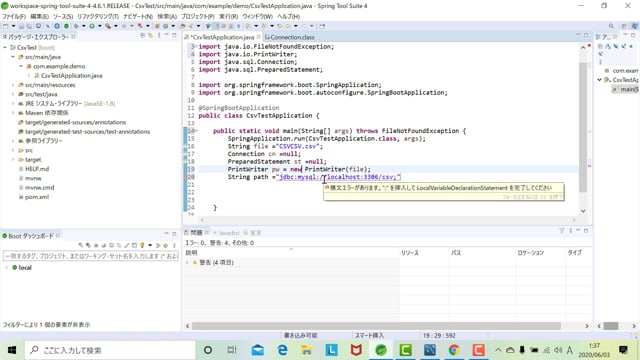Open the Boot Dashboard view menu dots
This screenshot has height=360, width=640.
click(x=174, y=245)
